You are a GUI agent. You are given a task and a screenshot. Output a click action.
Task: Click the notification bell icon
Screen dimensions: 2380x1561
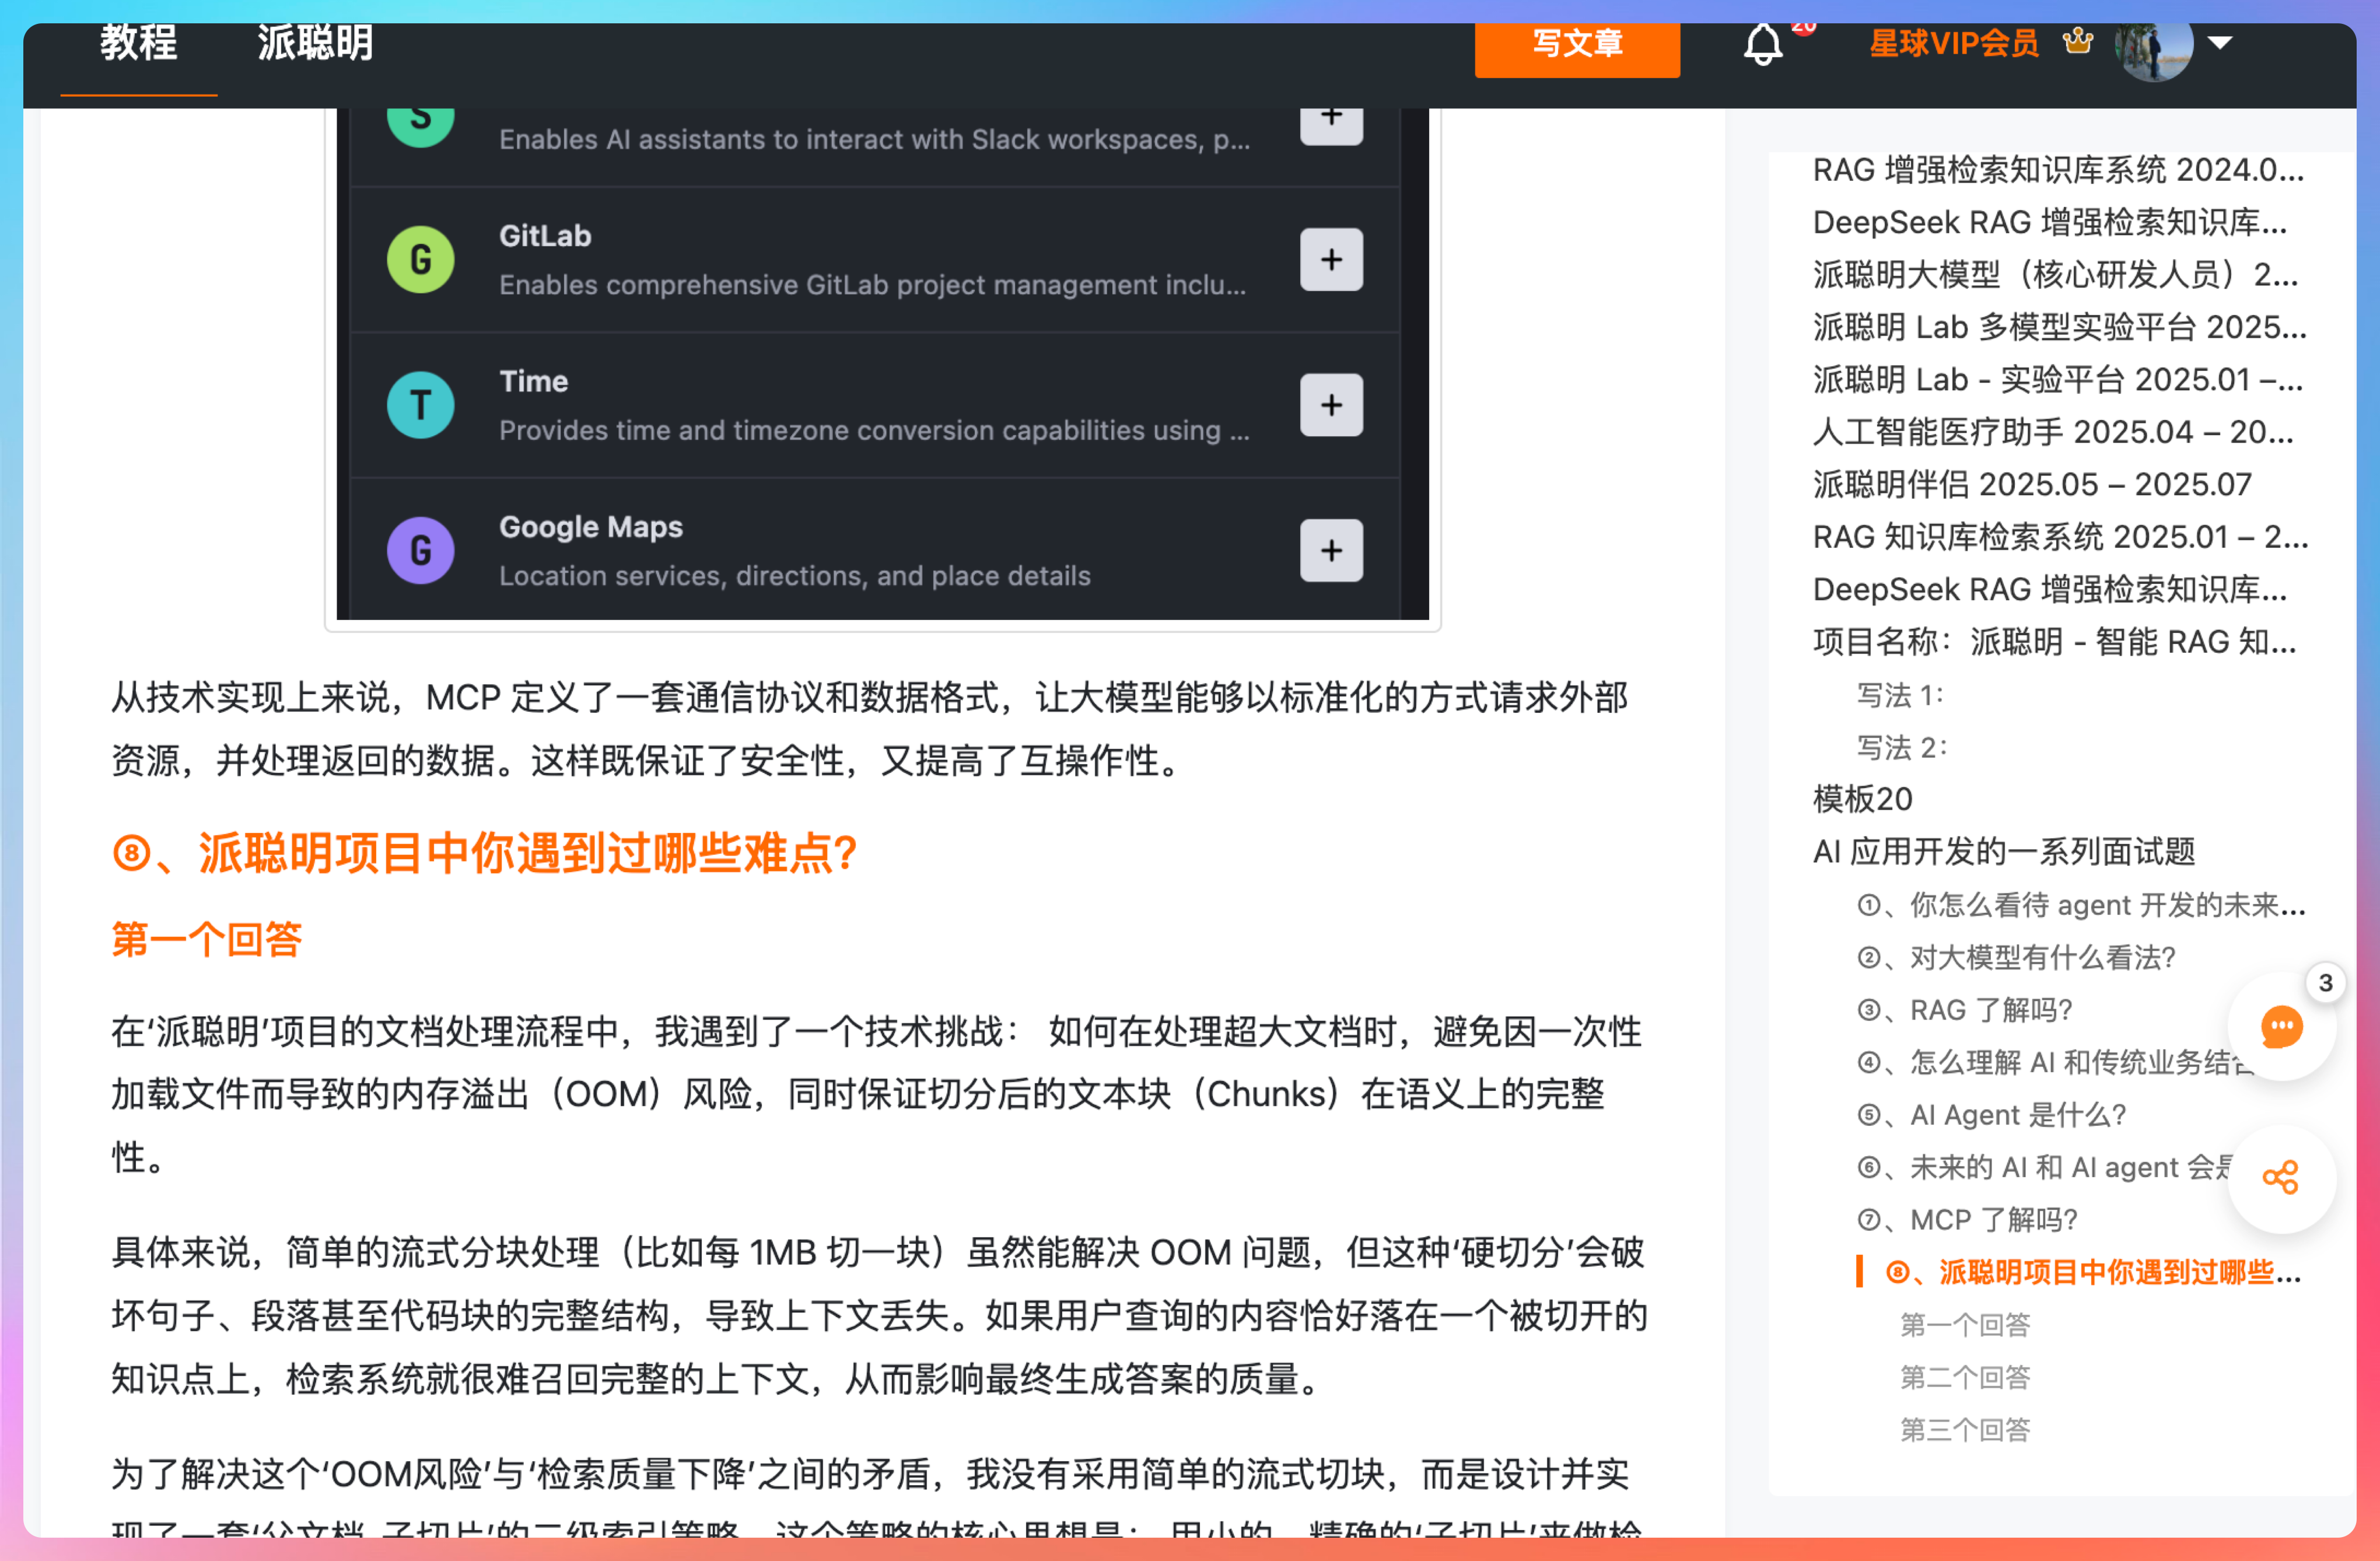1763,45
